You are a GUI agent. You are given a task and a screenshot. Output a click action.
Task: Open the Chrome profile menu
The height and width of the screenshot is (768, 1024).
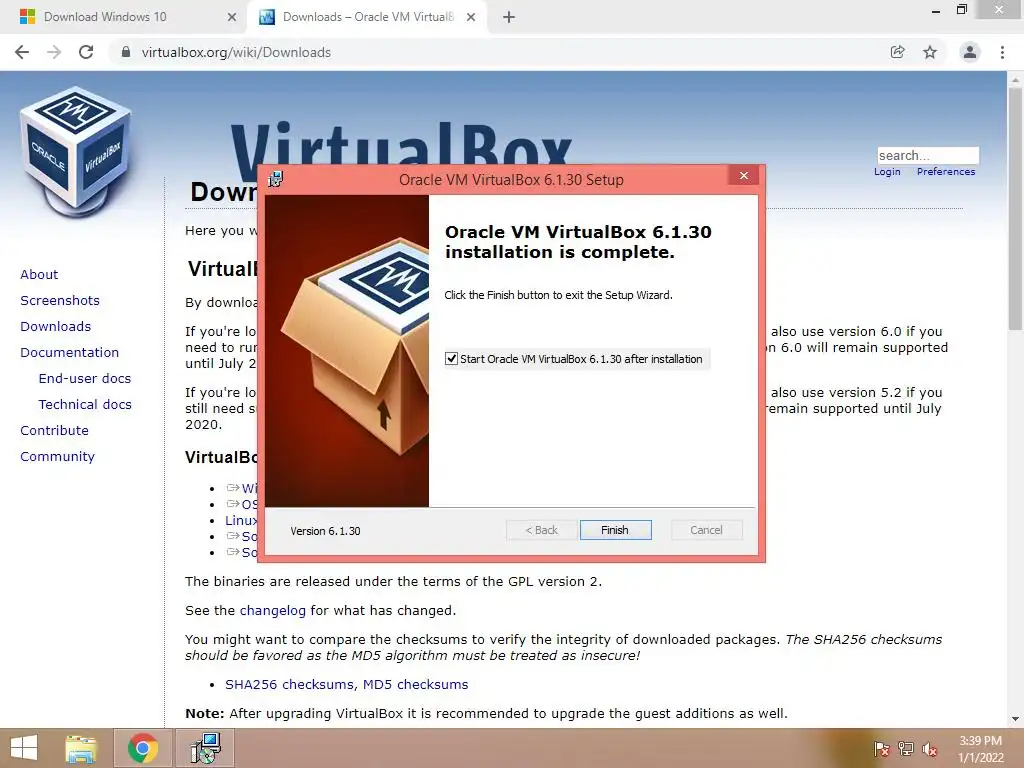pos(970,52)
